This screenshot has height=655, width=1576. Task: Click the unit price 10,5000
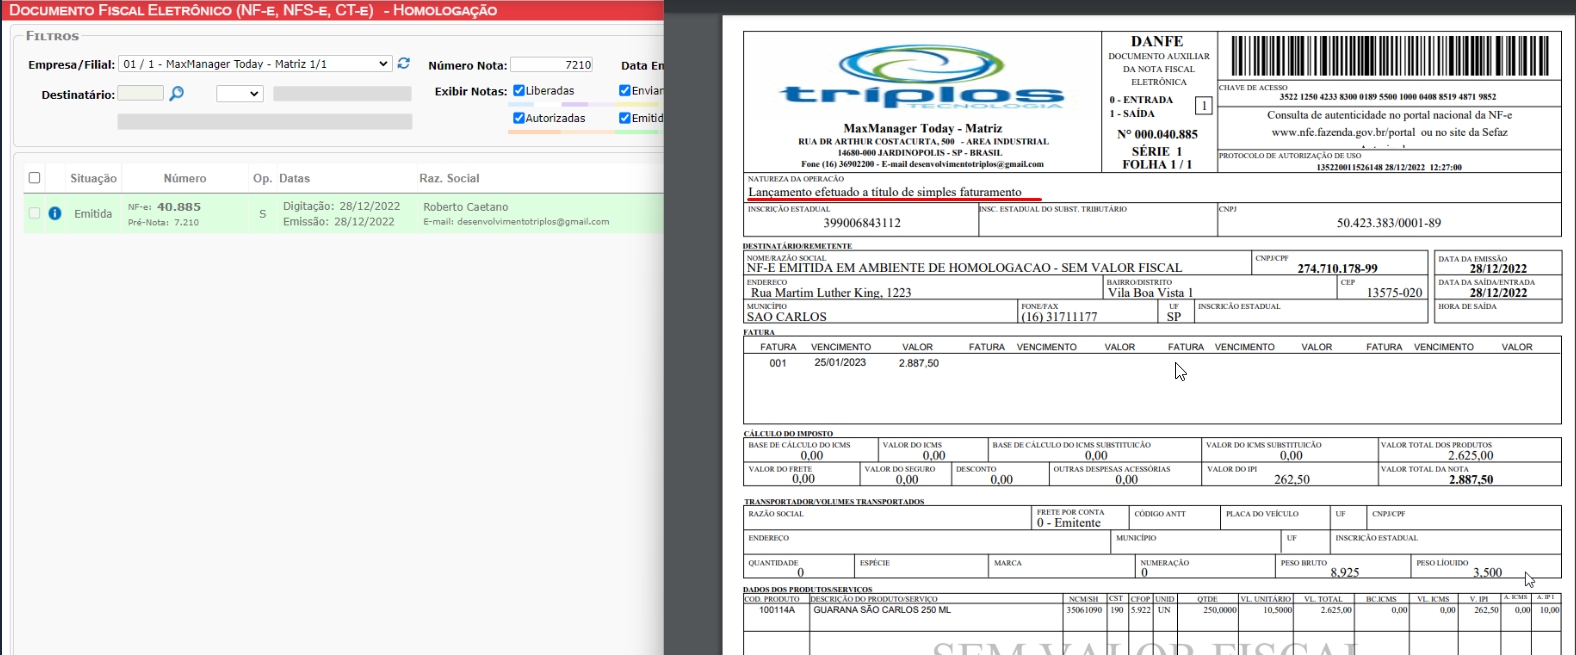1277,610
